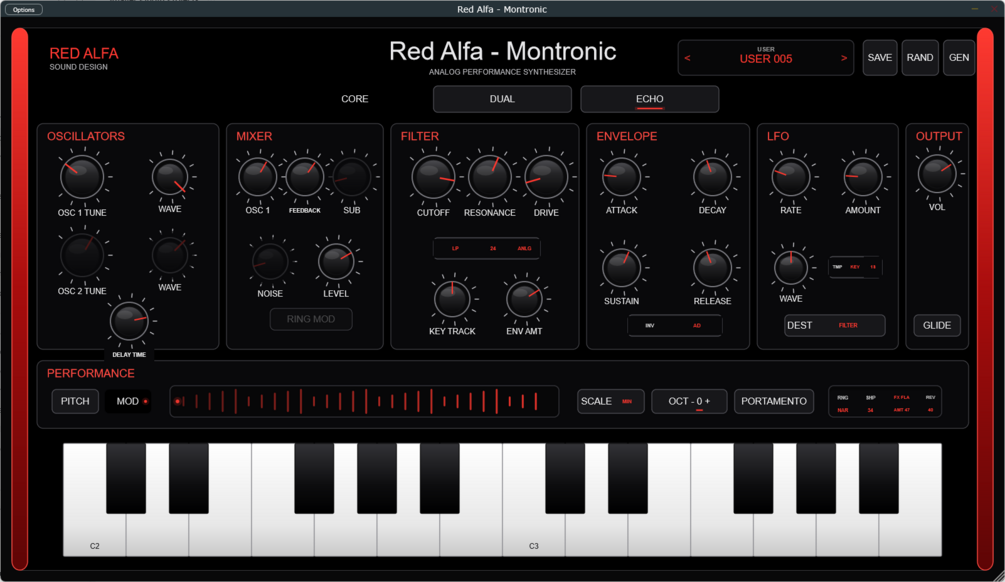Click the envelope SUSTAIN knob
The image size is (1005, 582).
[x=621, y=267]
